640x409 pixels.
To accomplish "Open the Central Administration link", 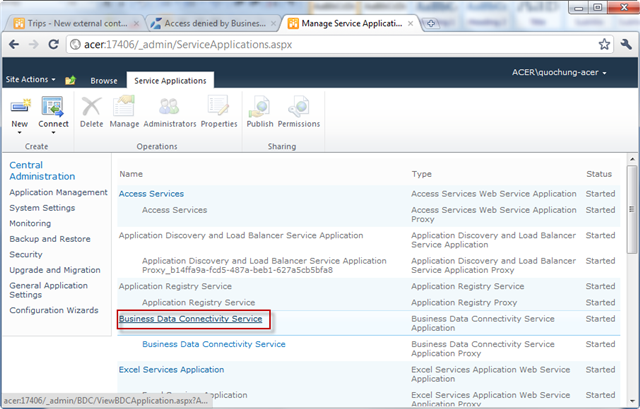I will click(42, 171).
